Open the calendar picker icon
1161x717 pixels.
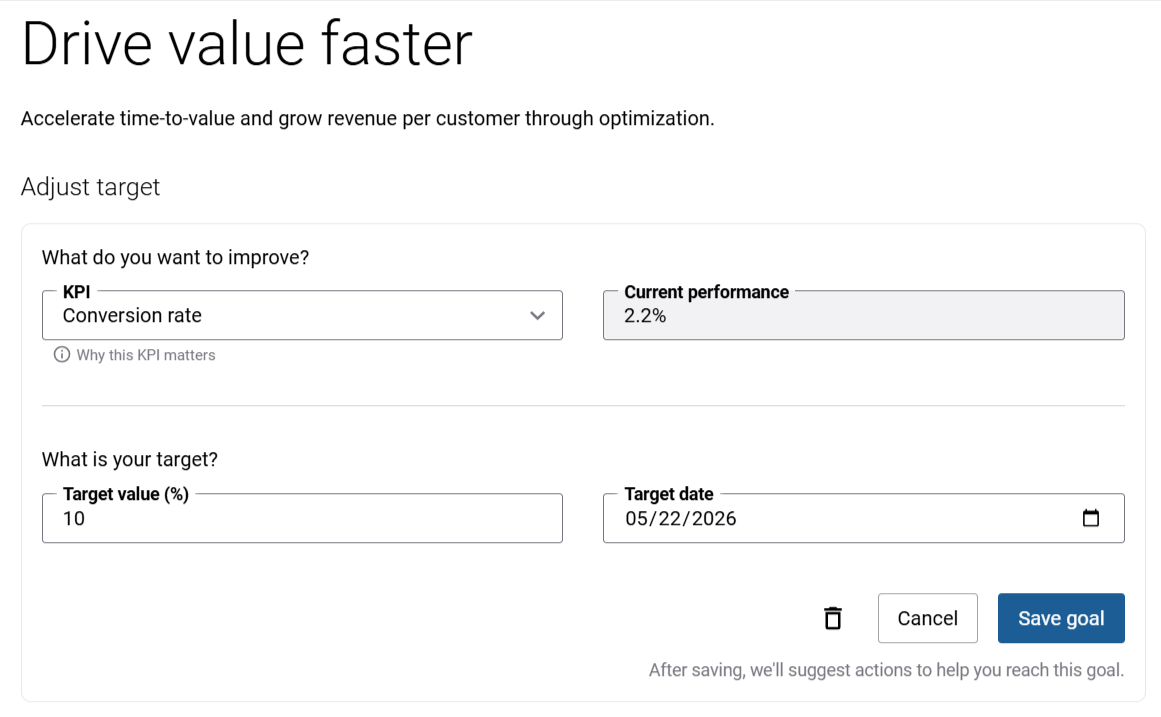[1091, 518]
